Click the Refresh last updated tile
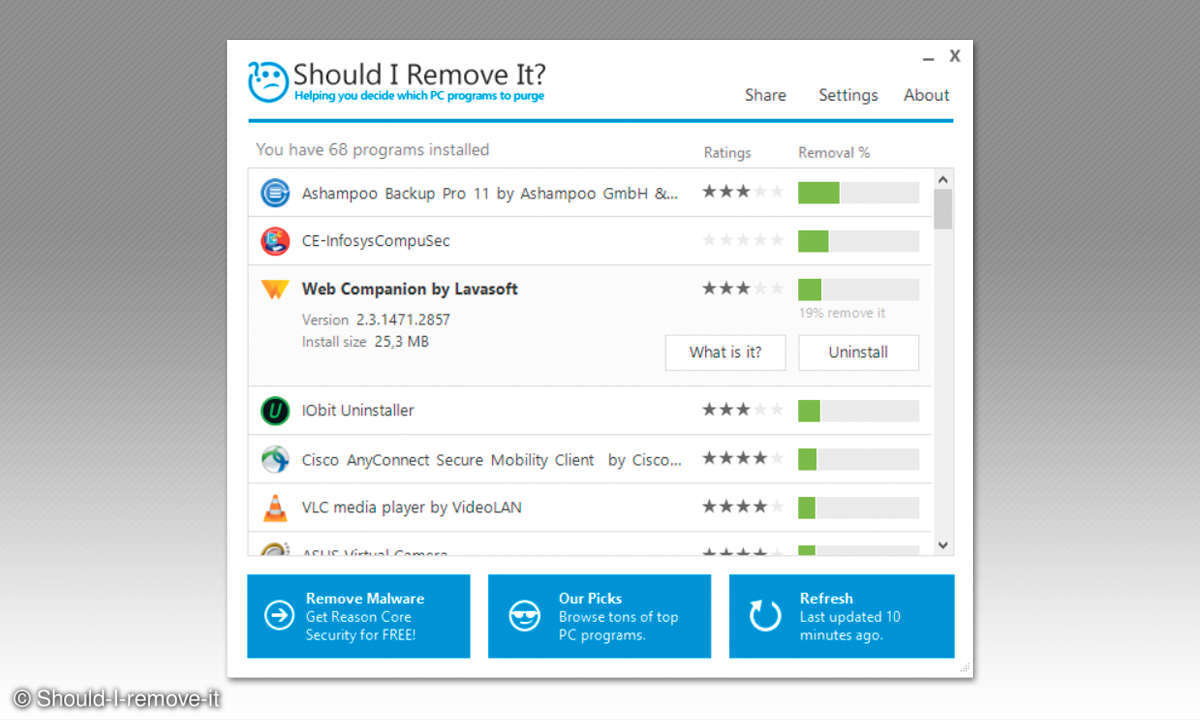The height and width of the screenshot is (720, 1200). 841,616
